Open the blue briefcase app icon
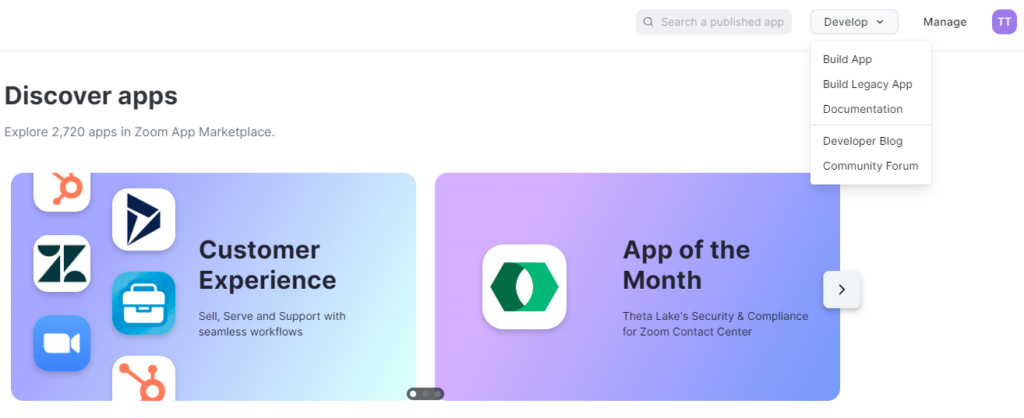 (144, 303)
